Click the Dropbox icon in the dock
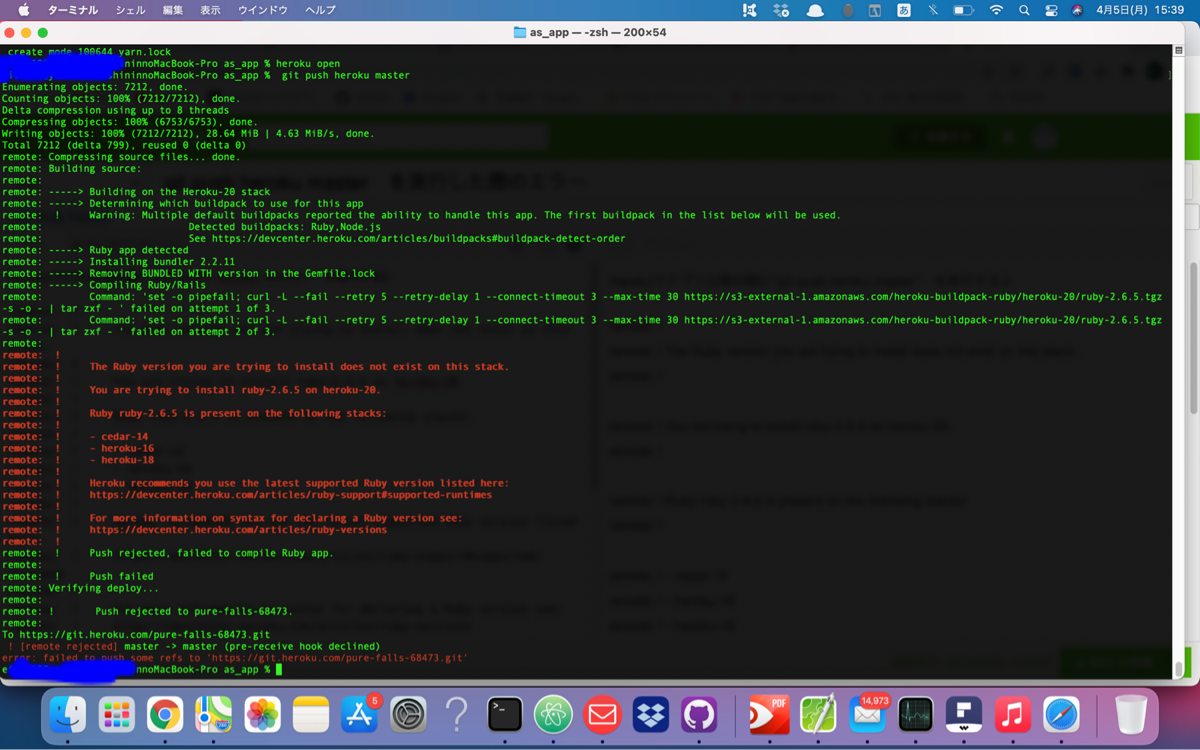The image size is (1200, 750). coord(651,714)
